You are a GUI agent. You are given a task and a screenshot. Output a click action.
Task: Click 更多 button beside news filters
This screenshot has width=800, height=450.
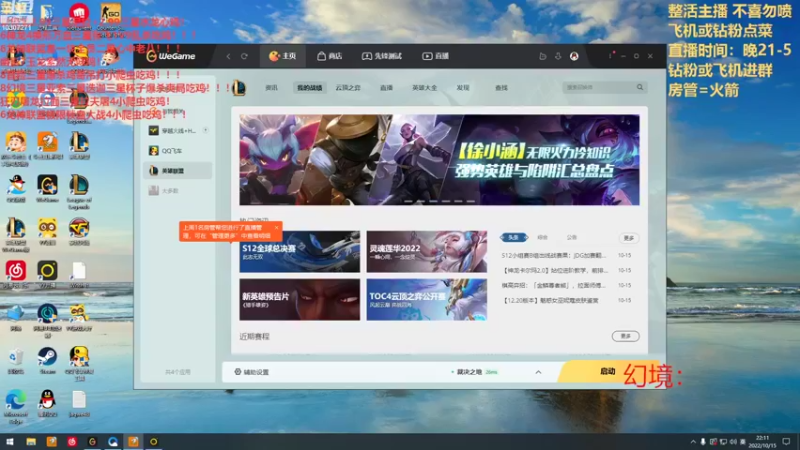pyautogui.click(x=629, y=238)
